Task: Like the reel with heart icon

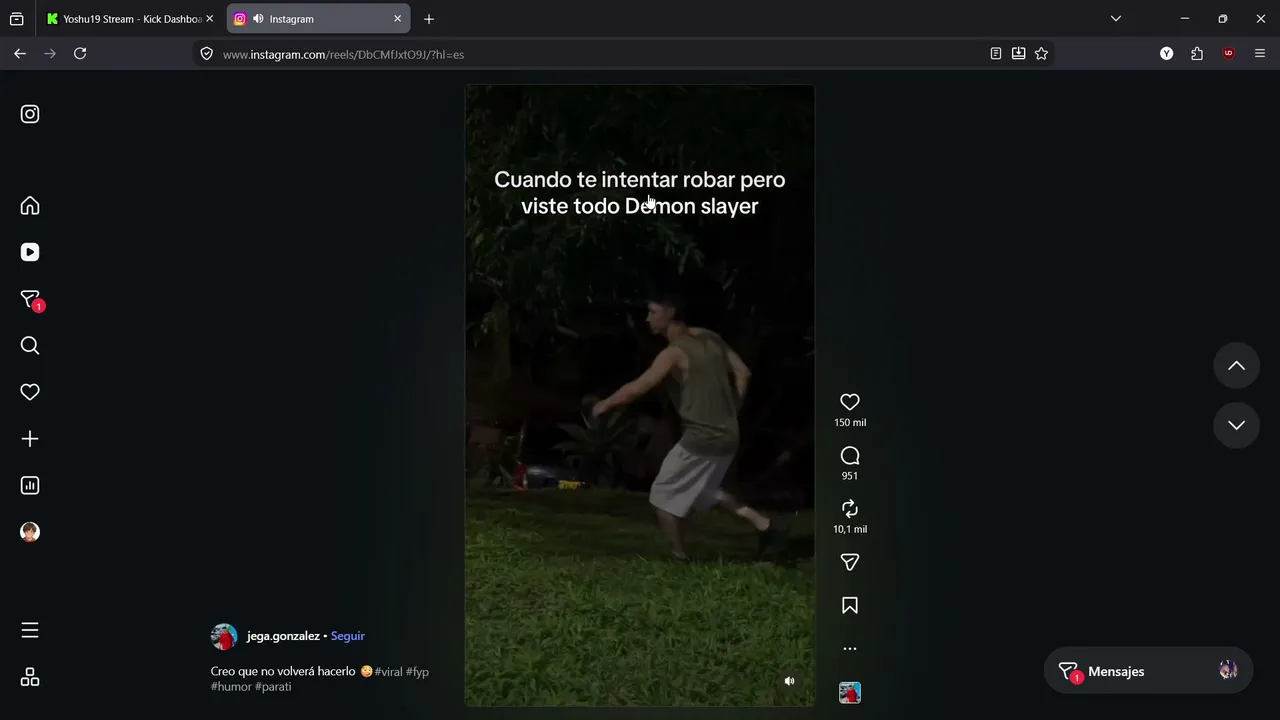Action: pyautogui.click(x=850, y=402)
